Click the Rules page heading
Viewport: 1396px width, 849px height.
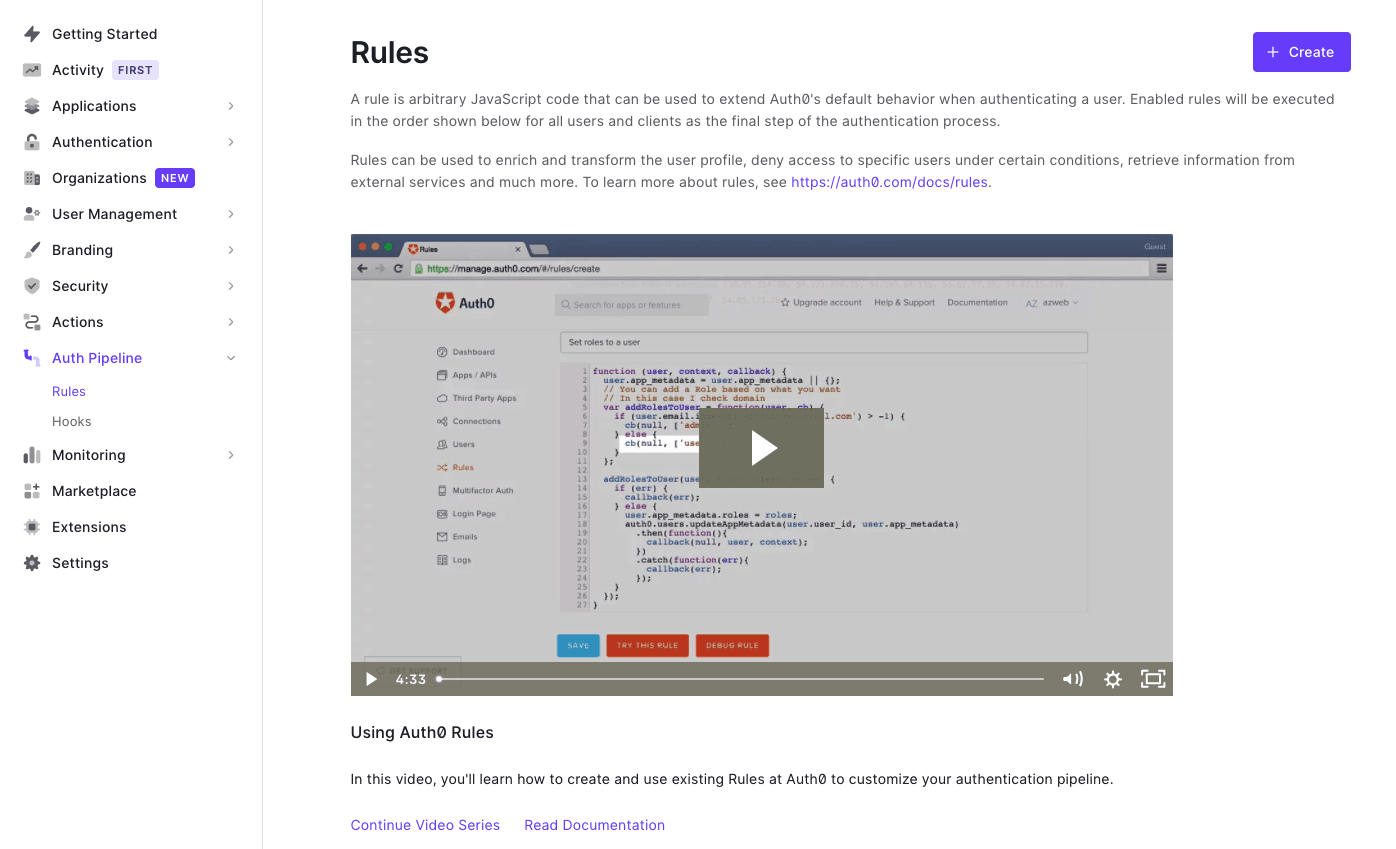390,53
